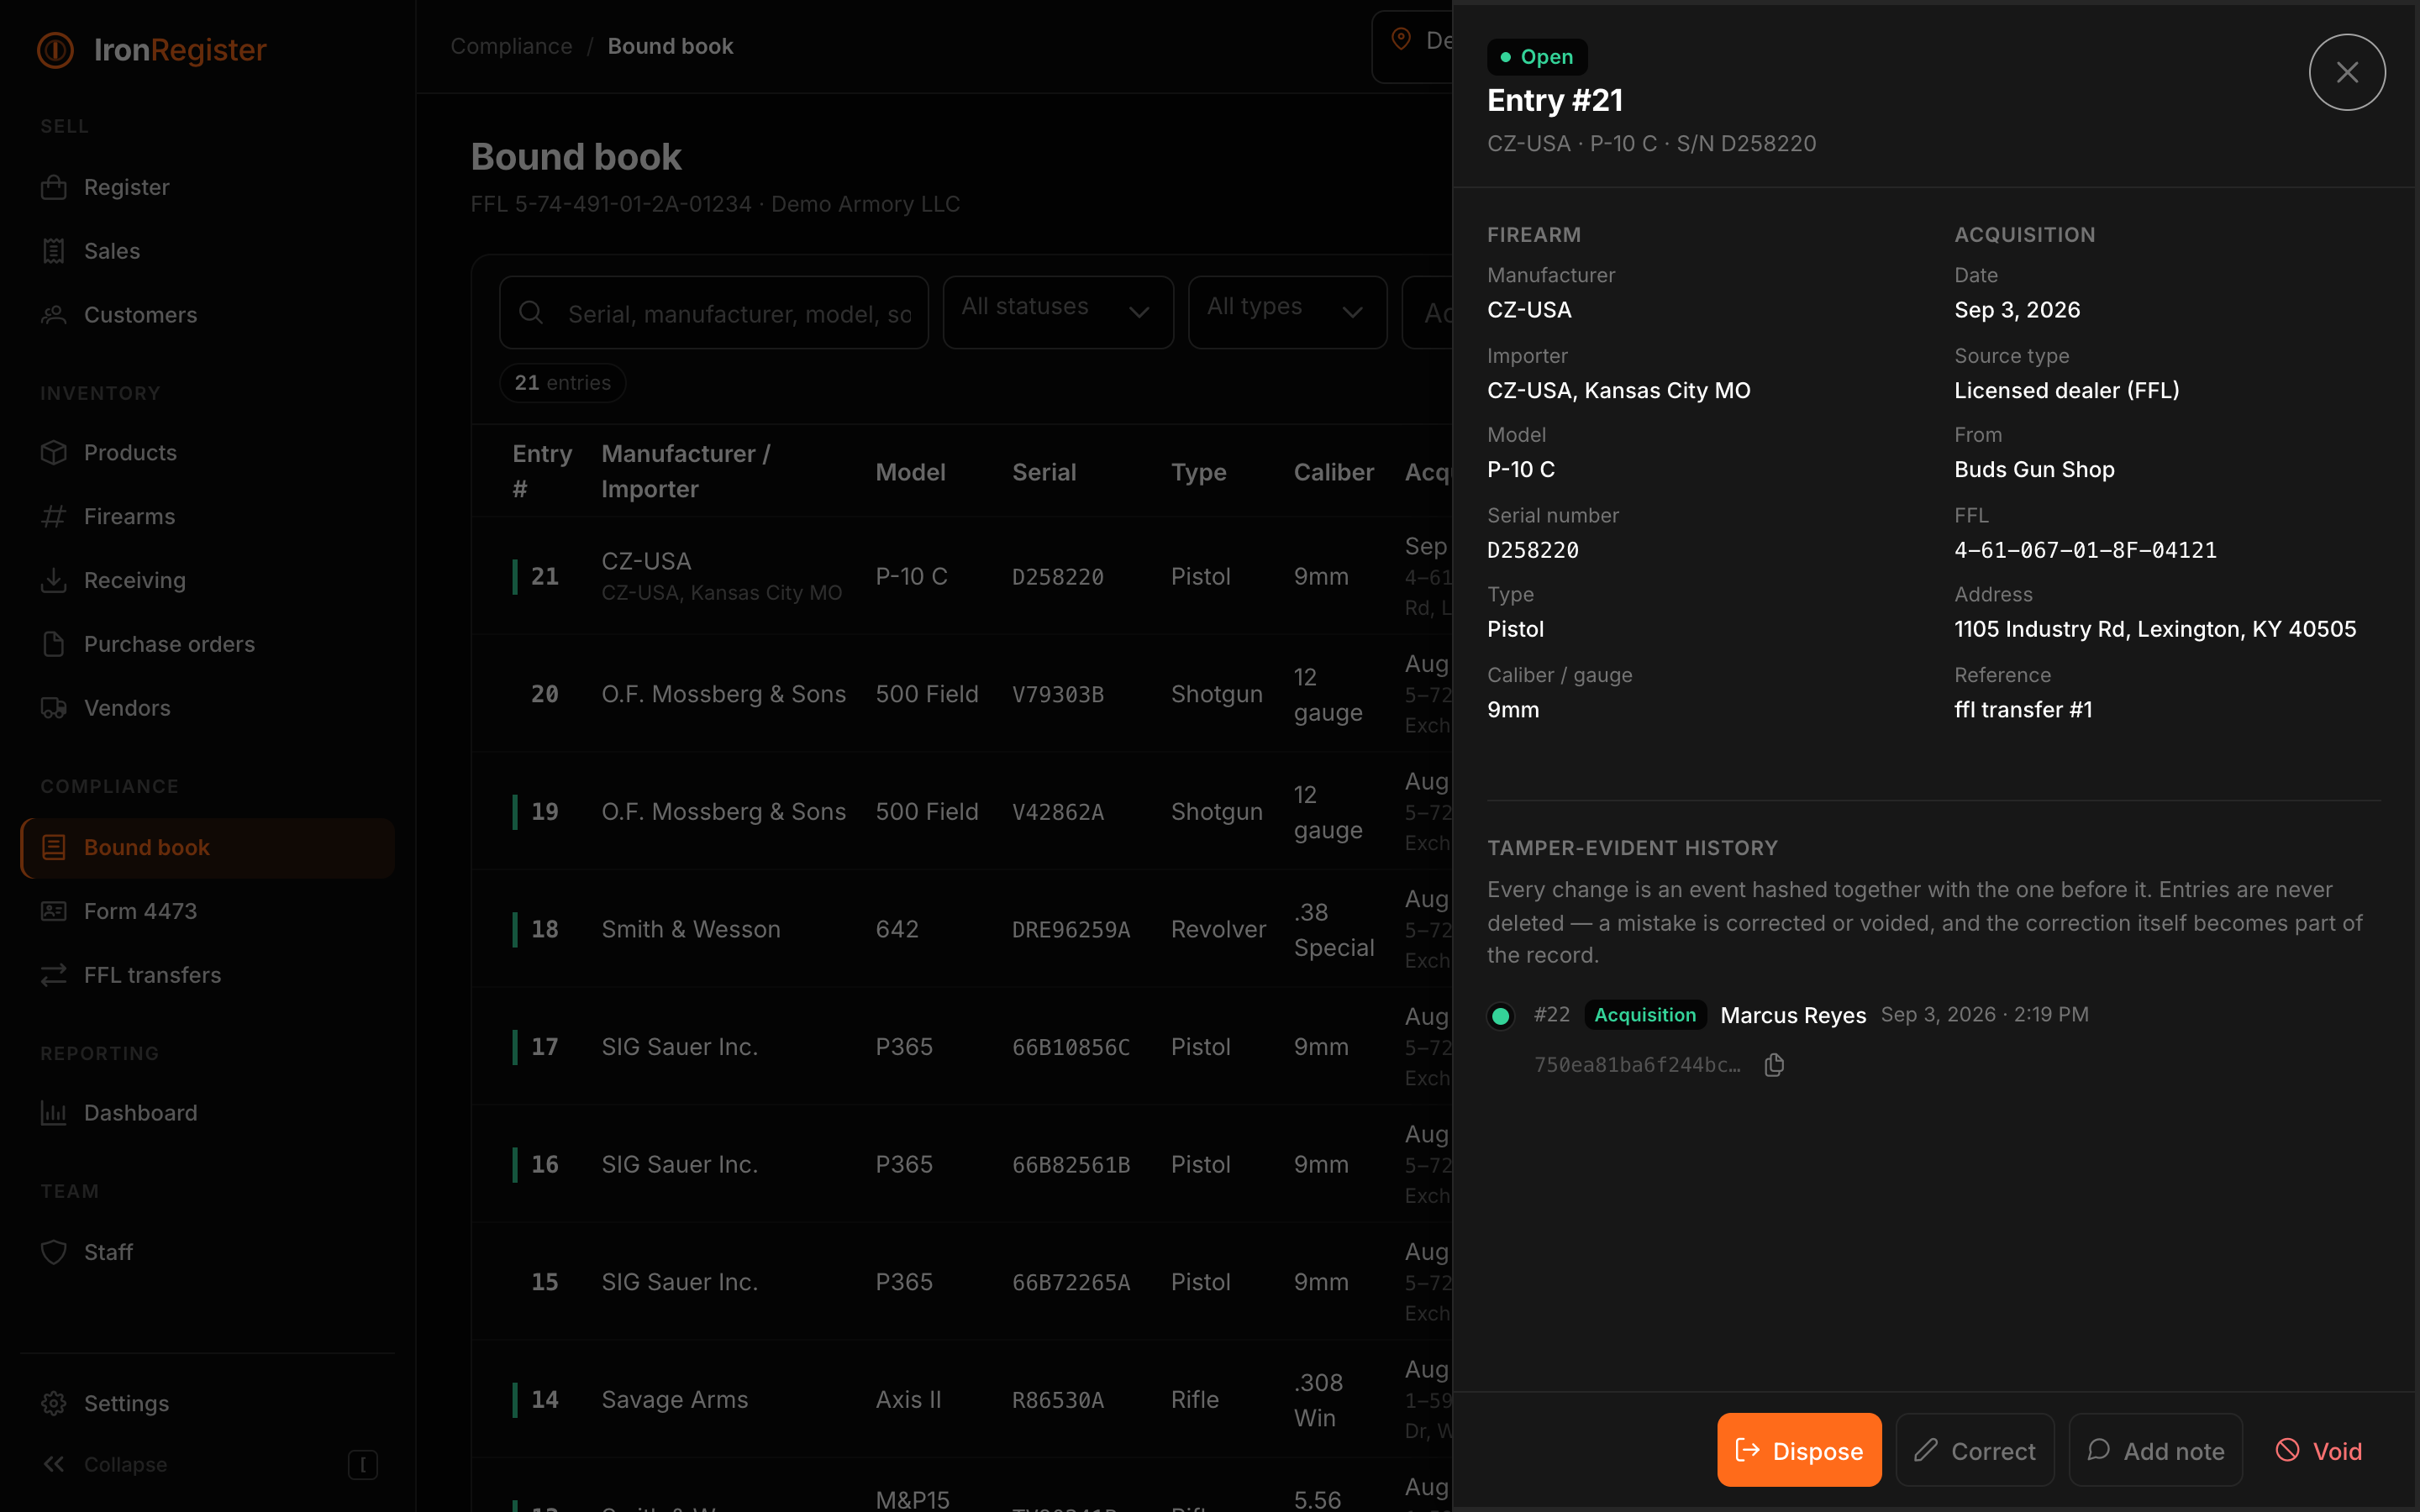Open Vendors from the sidebar
The image size is (2420, 1512).
point(207,708)
